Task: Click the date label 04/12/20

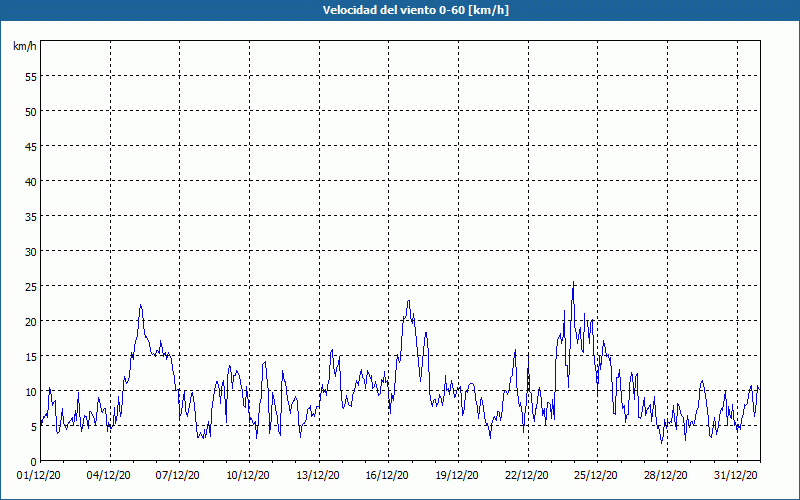Action: pos(108,476)
